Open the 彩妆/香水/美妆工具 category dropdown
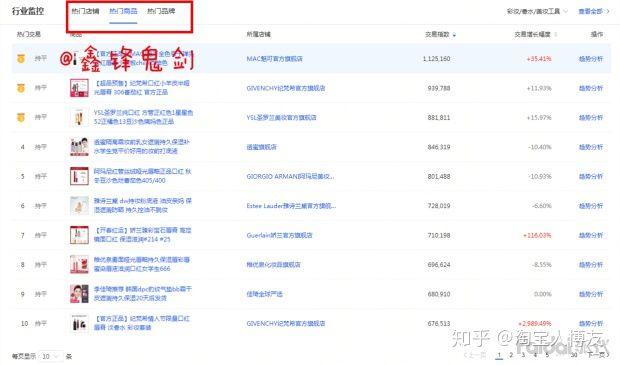The image size is (620, 365). click(537, 11)
